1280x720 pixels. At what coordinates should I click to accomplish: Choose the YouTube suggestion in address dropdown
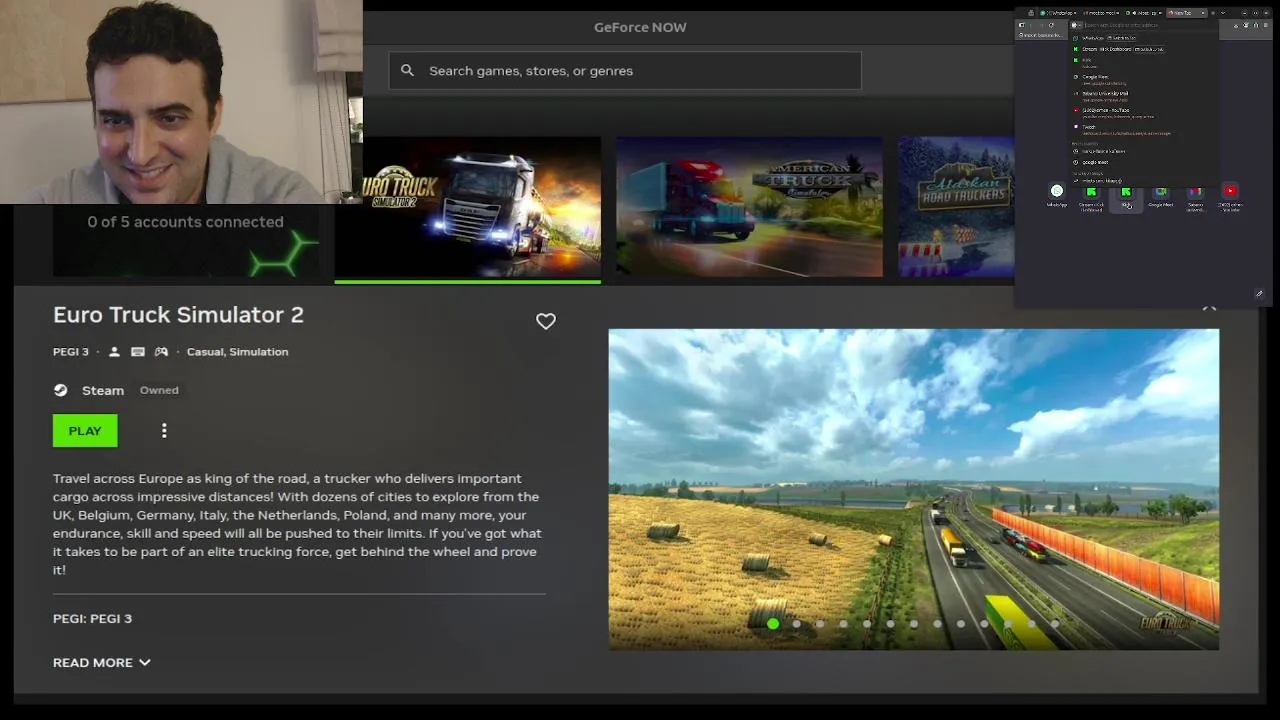(1144, 113)
